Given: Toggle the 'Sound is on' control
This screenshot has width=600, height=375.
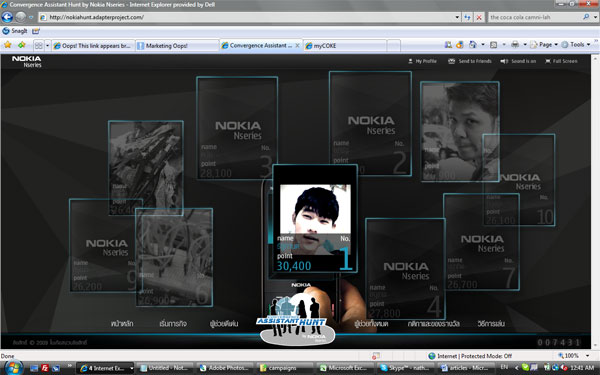Looking at the screenshot, I should click(518, 61).
